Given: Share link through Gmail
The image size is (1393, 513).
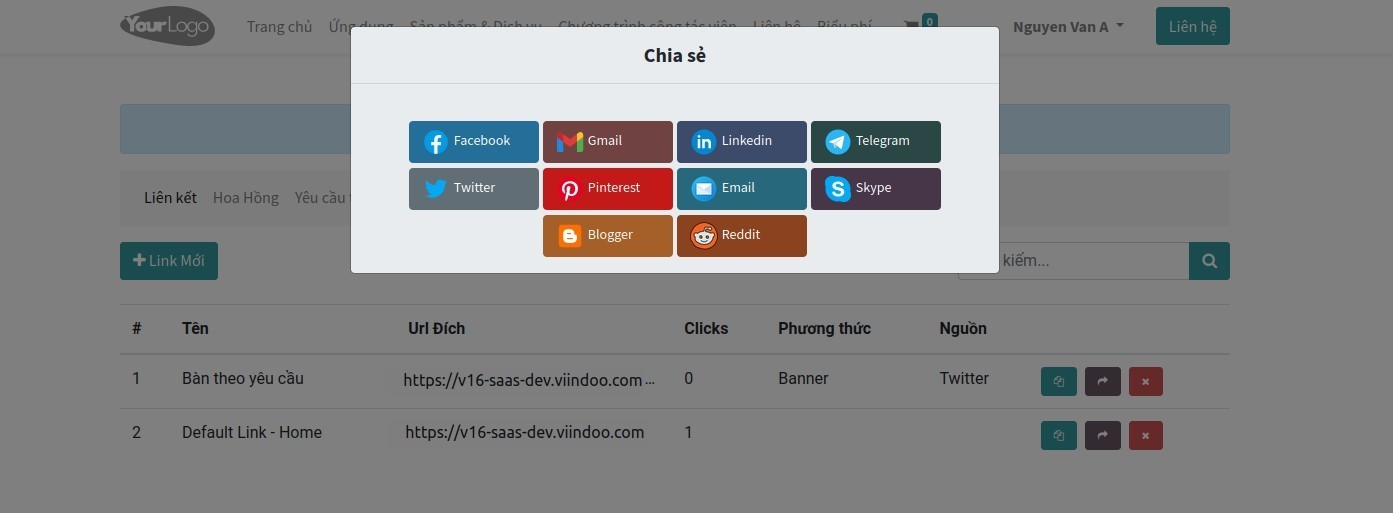Looking at the screenshot, I should [607, 142].
